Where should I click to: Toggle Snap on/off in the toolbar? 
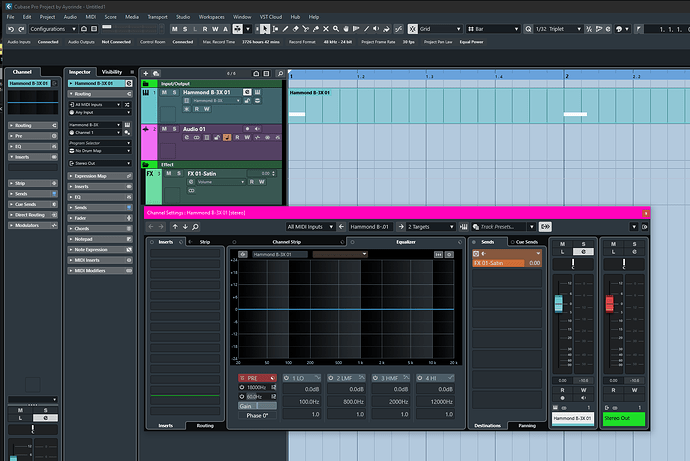tap(412, 29)
